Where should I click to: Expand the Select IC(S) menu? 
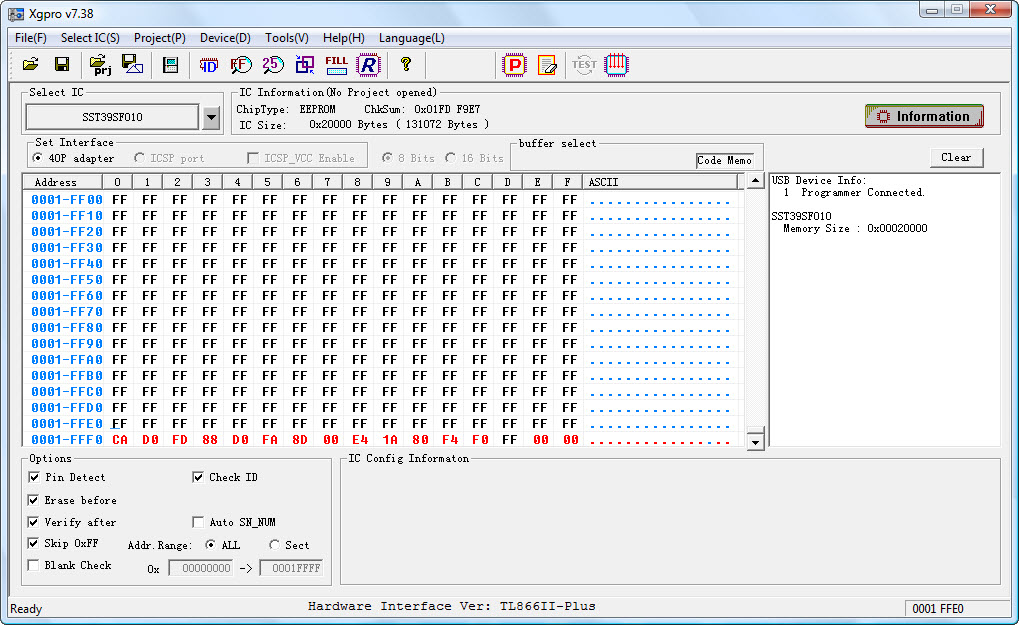[x=90, y=38]
